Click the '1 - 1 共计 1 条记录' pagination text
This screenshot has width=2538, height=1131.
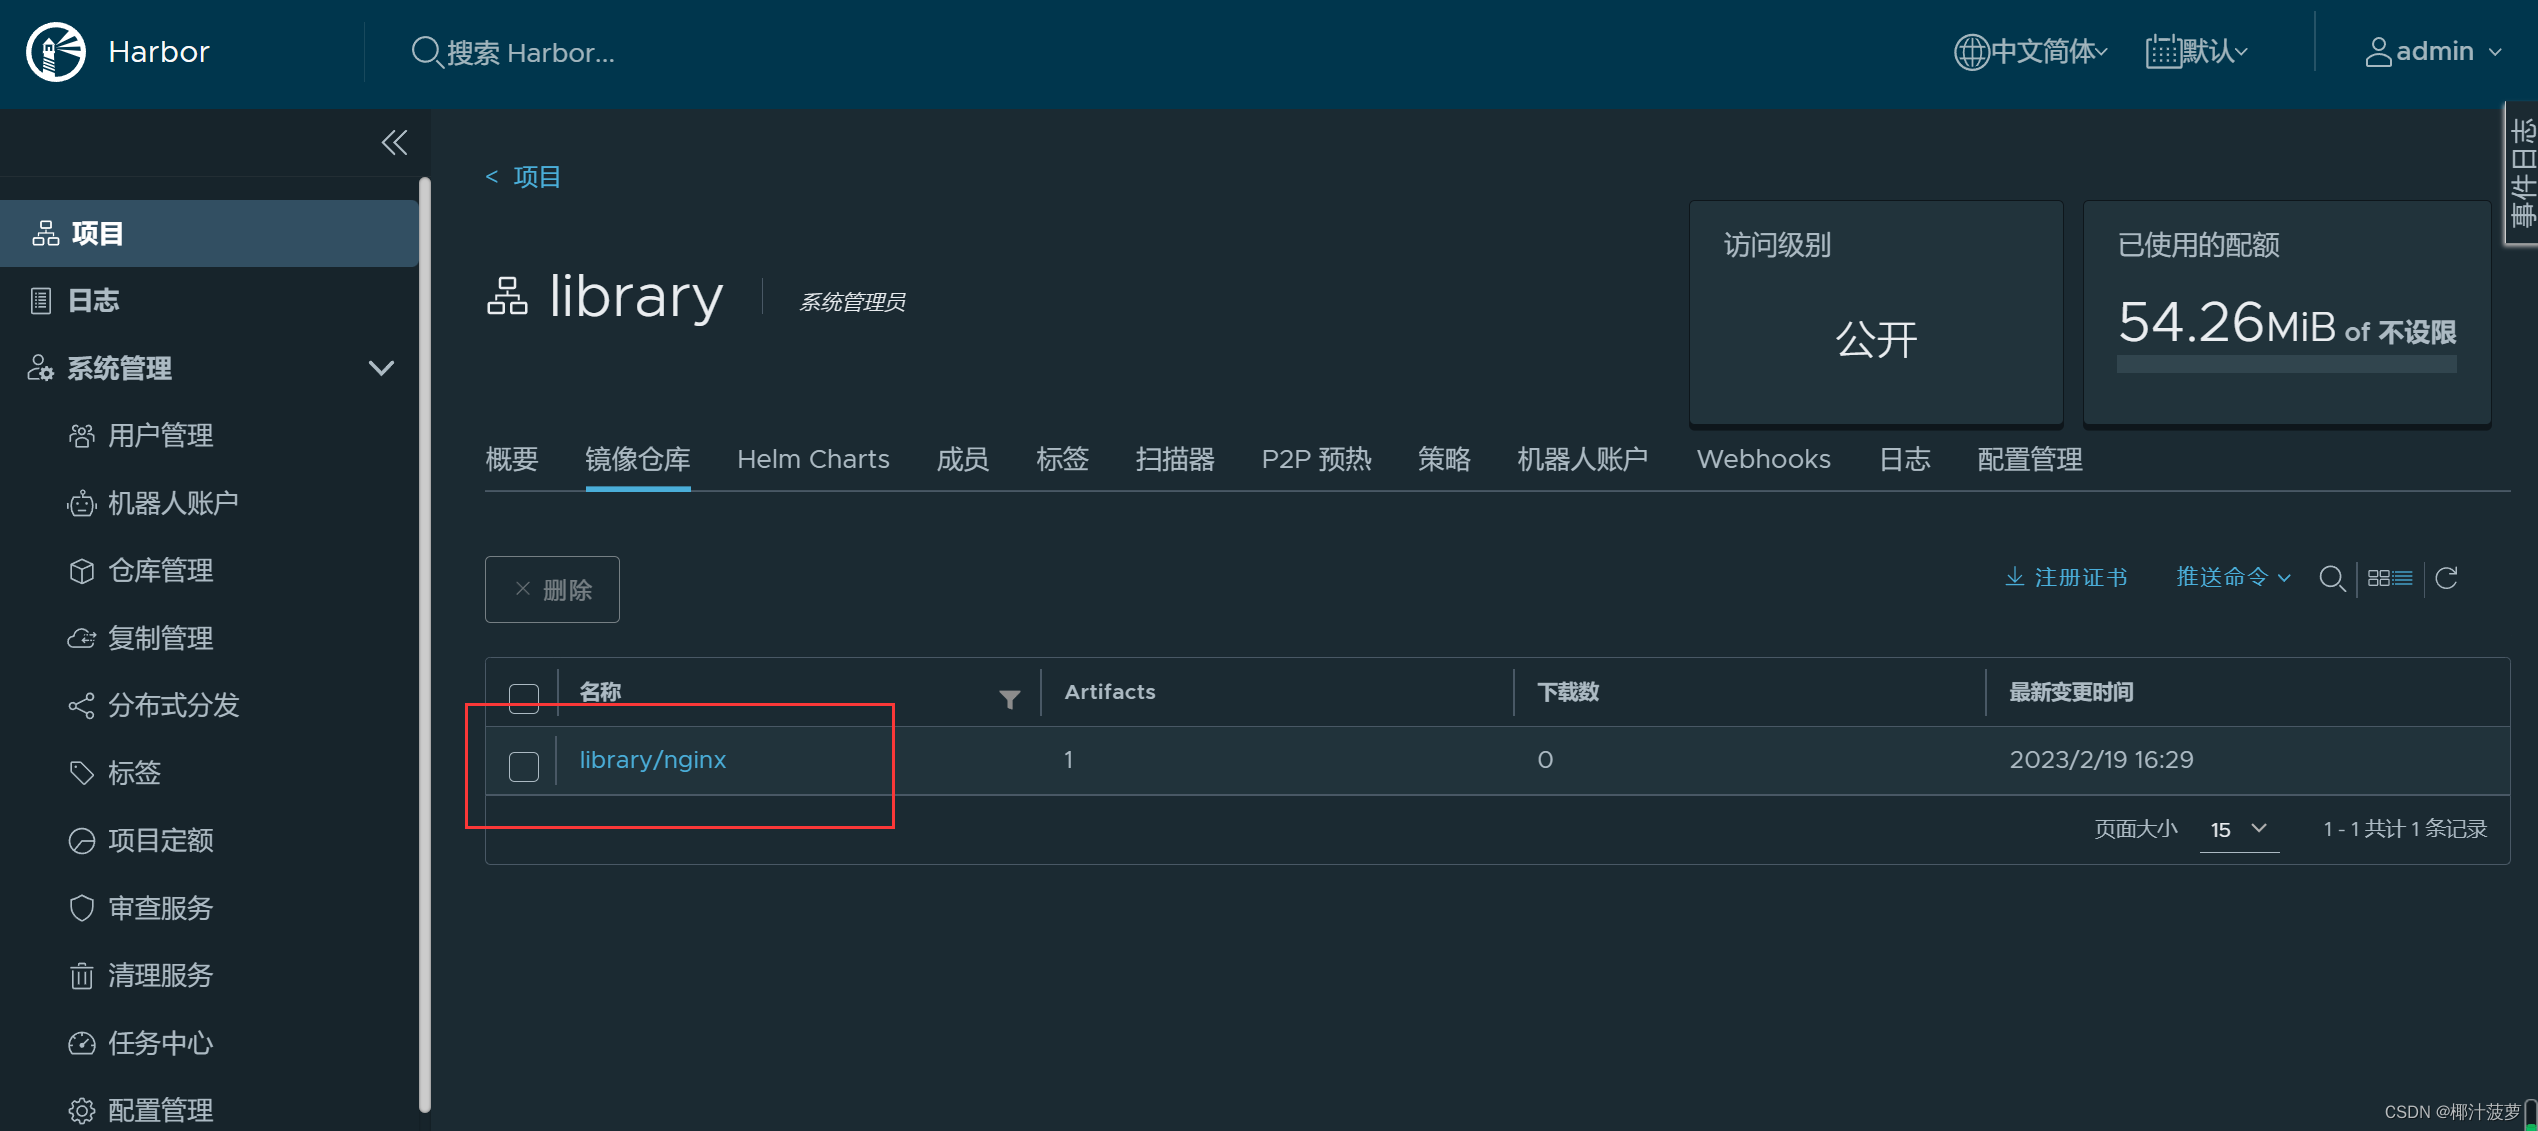click(x=2405, y=829)
